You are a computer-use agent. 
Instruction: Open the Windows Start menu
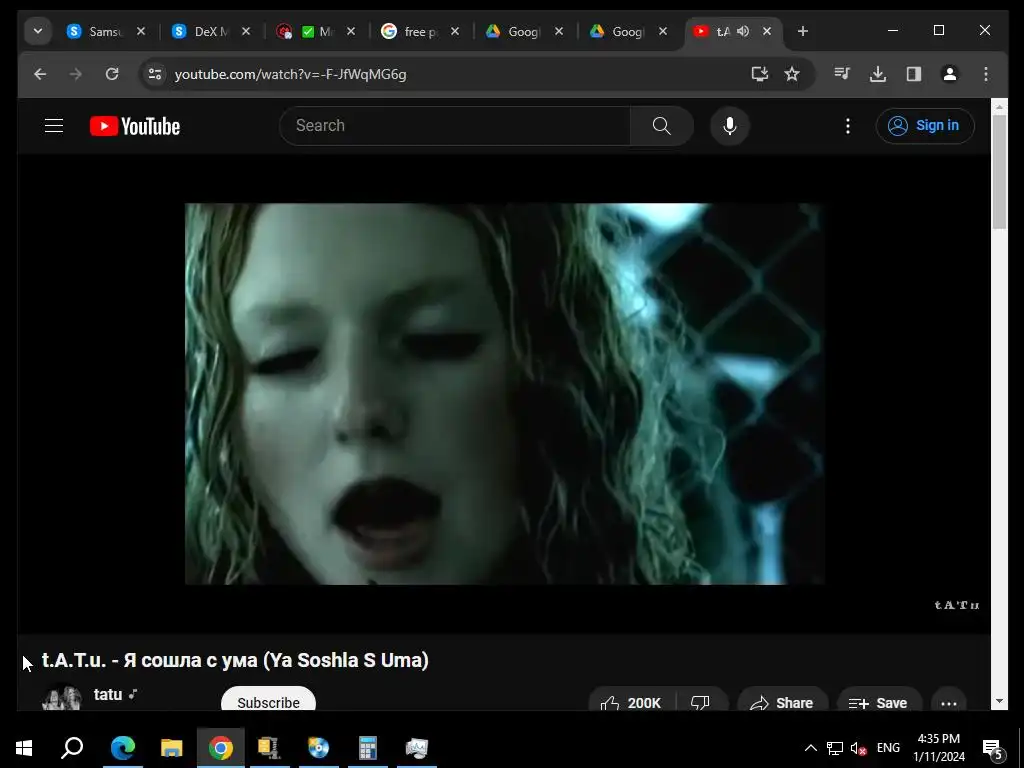[x=24, y=748]
